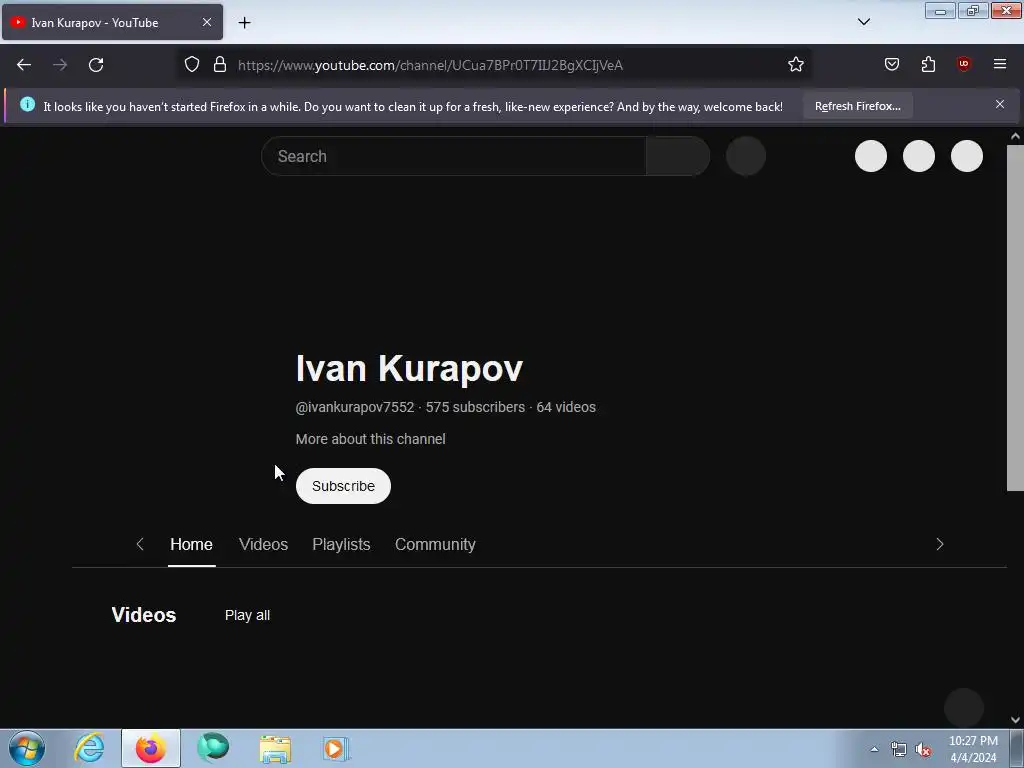Viewport: 1024px width, 768px height.
Task: Go back with the browser back arrow
Action: point(24,65)
